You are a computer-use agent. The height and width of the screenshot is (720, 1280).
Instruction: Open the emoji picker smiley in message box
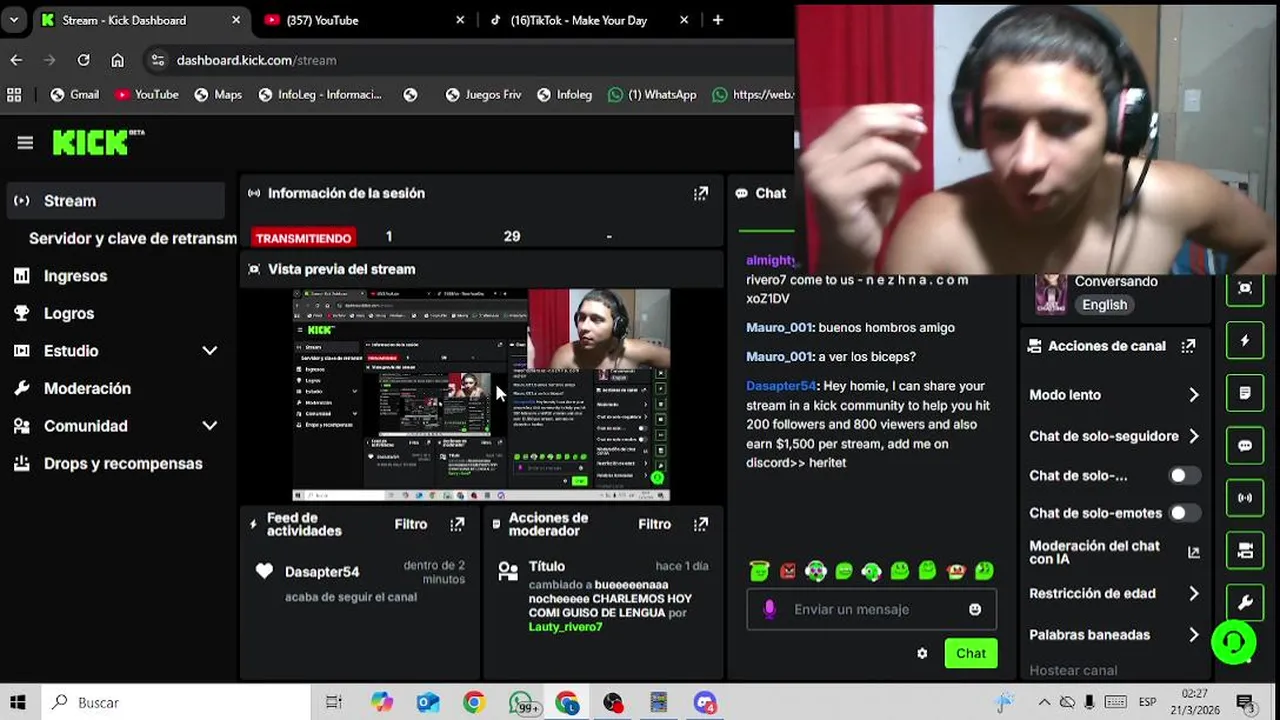[x=975, y=609]
